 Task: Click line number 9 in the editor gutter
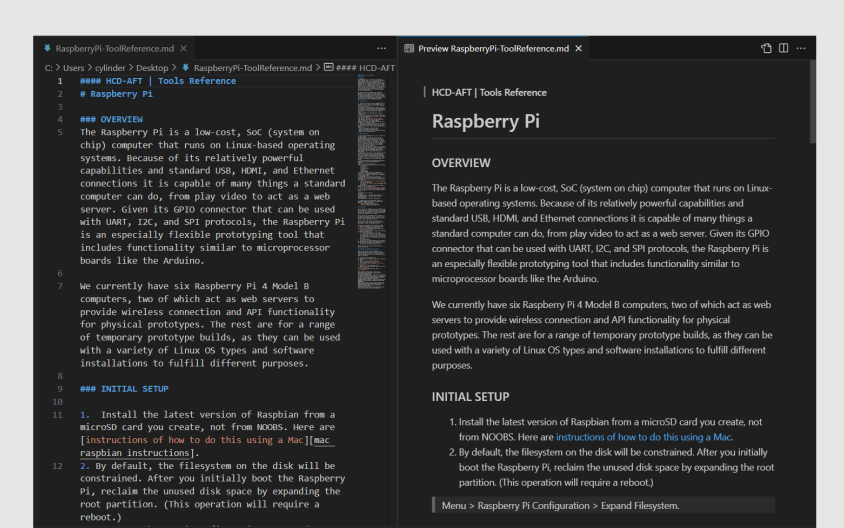60,389
